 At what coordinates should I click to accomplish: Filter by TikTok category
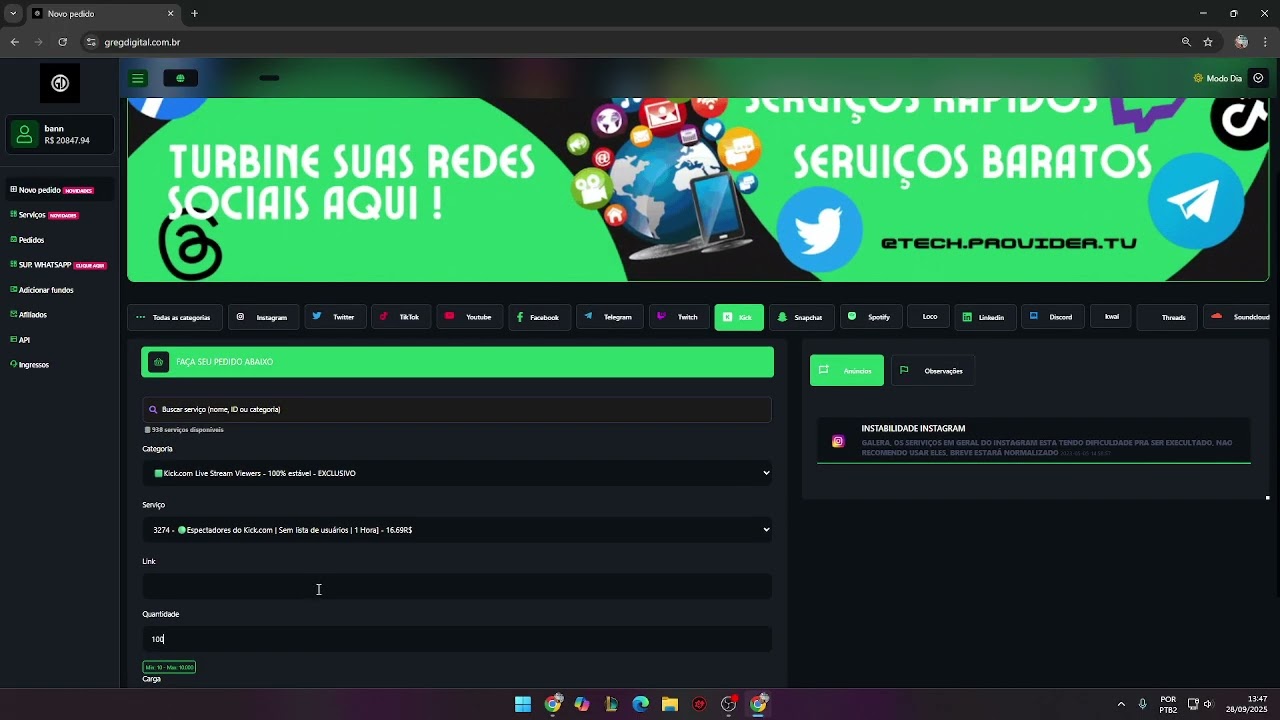[400, 317]
